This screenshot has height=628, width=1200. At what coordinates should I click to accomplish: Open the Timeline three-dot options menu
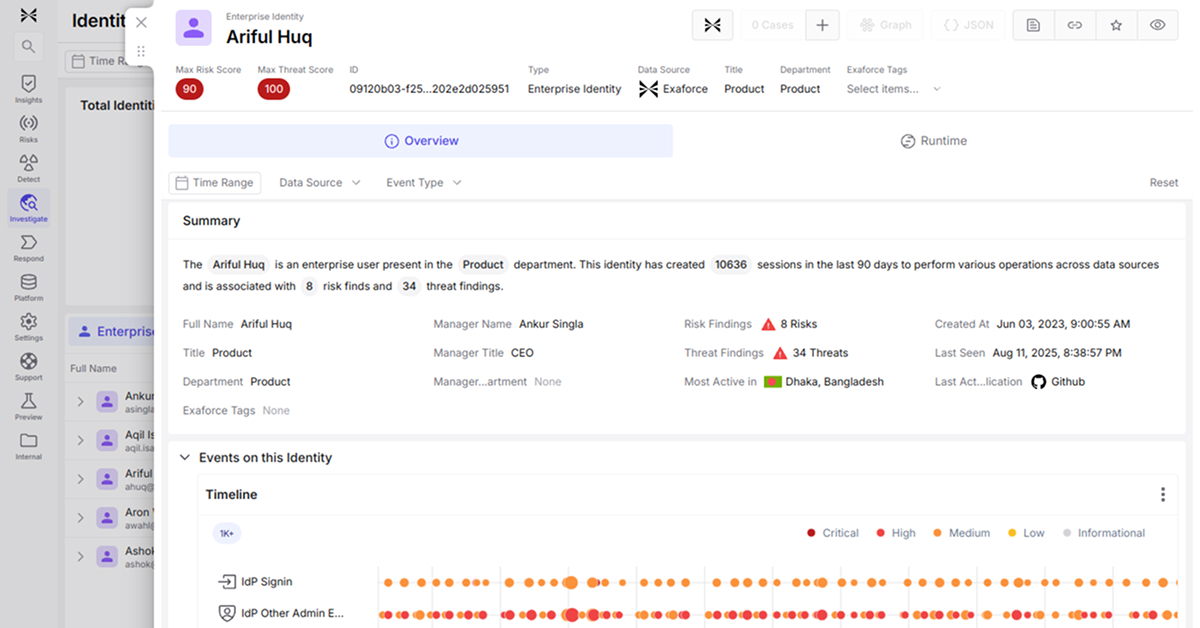tap(1162, 494)
